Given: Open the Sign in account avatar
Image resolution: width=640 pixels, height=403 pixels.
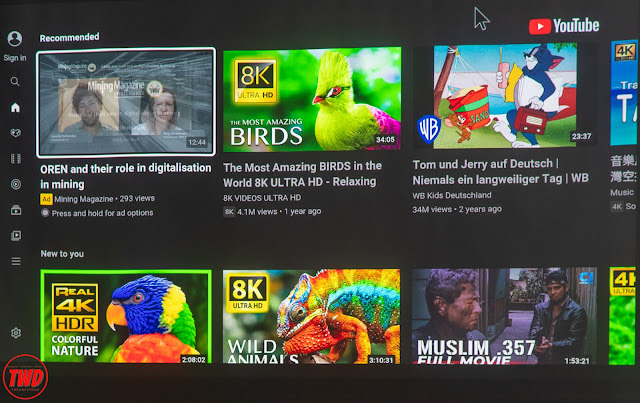Looking at the screenshot, I should pos(15,39).
